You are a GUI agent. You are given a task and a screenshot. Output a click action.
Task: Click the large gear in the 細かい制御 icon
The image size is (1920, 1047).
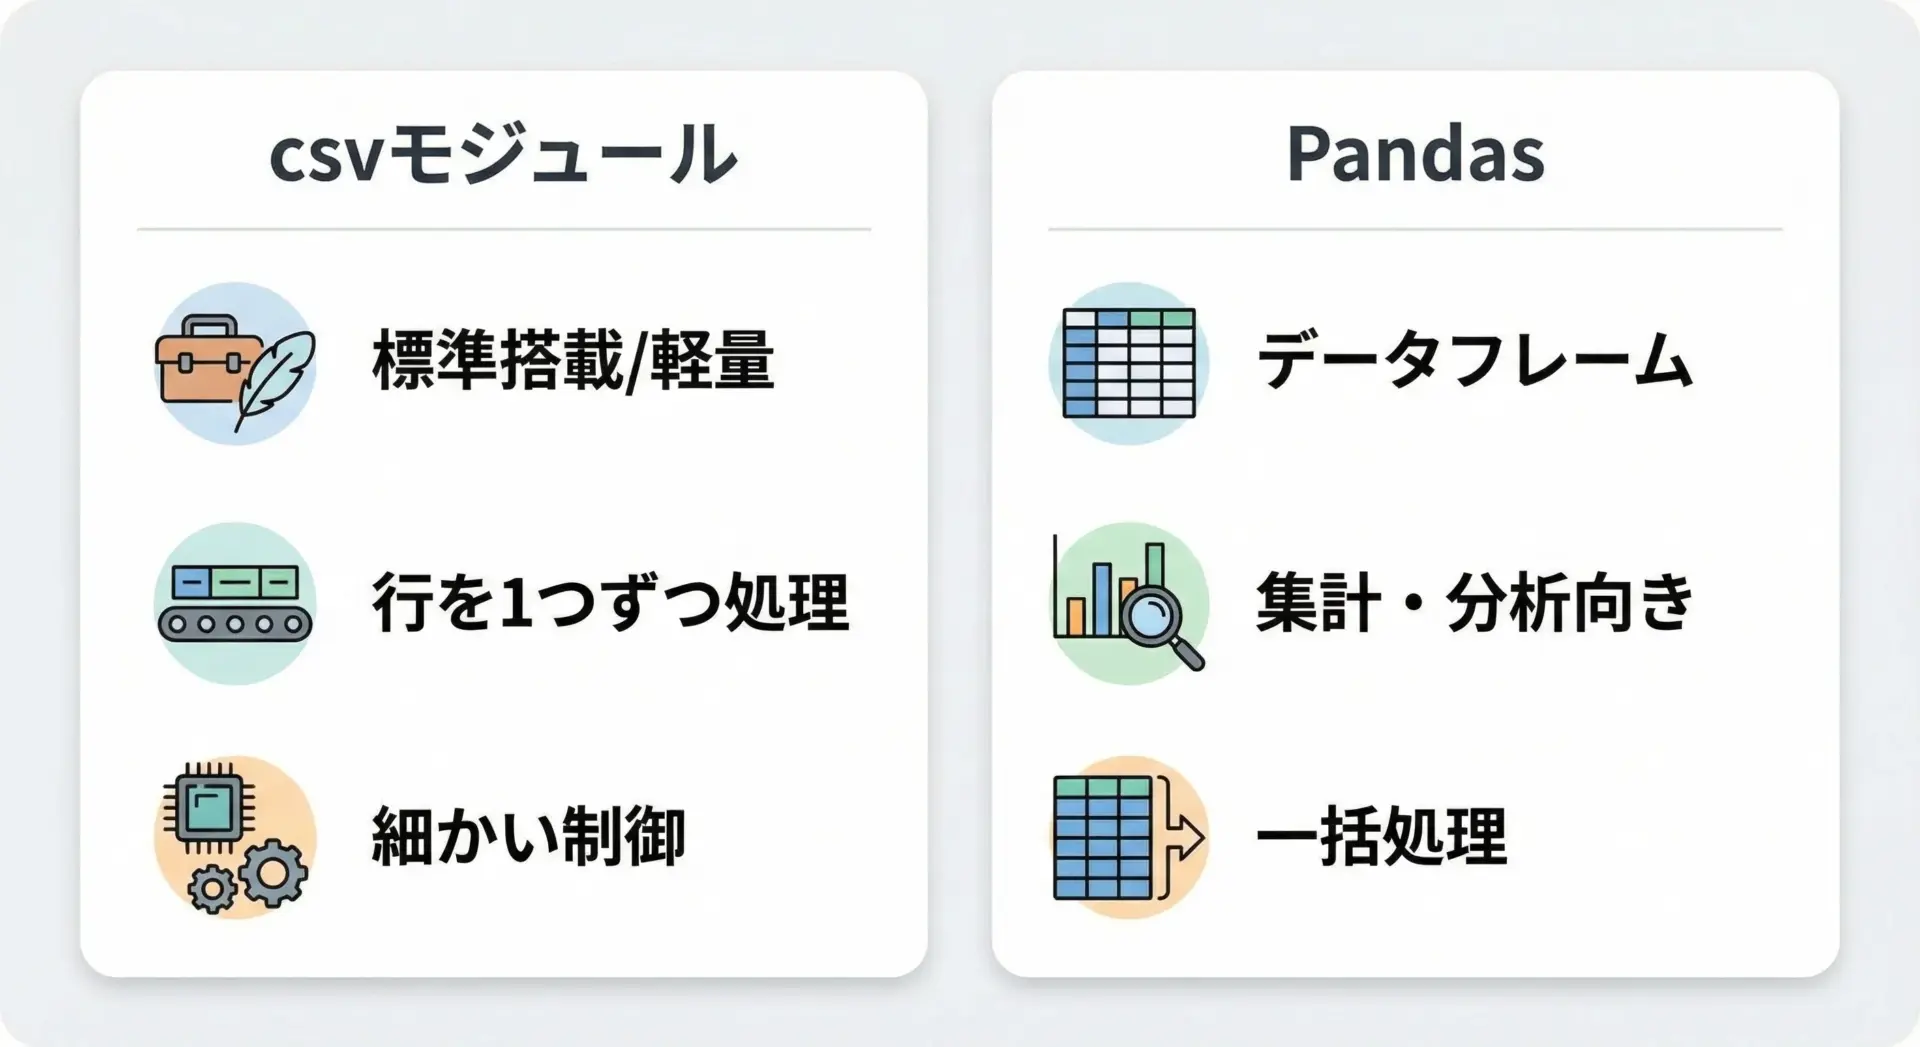(273, 873)
